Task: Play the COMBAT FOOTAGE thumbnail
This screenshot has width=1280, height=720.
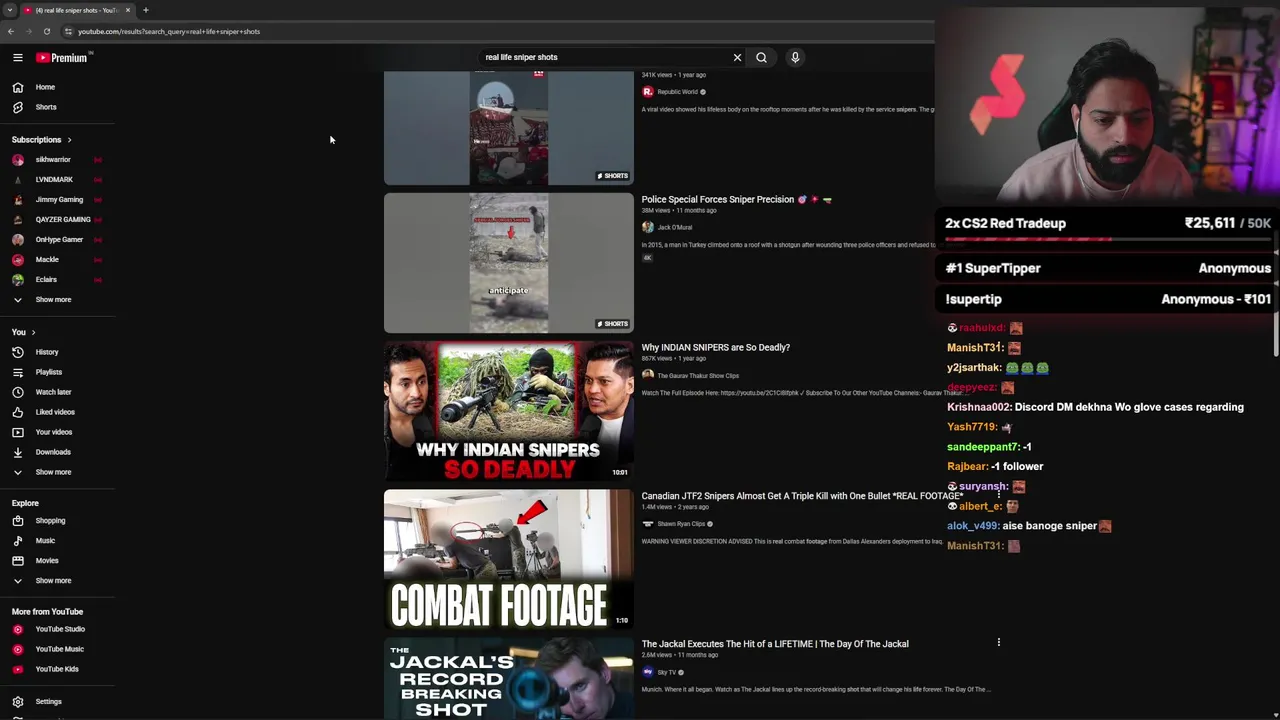Action: point(508,559)
